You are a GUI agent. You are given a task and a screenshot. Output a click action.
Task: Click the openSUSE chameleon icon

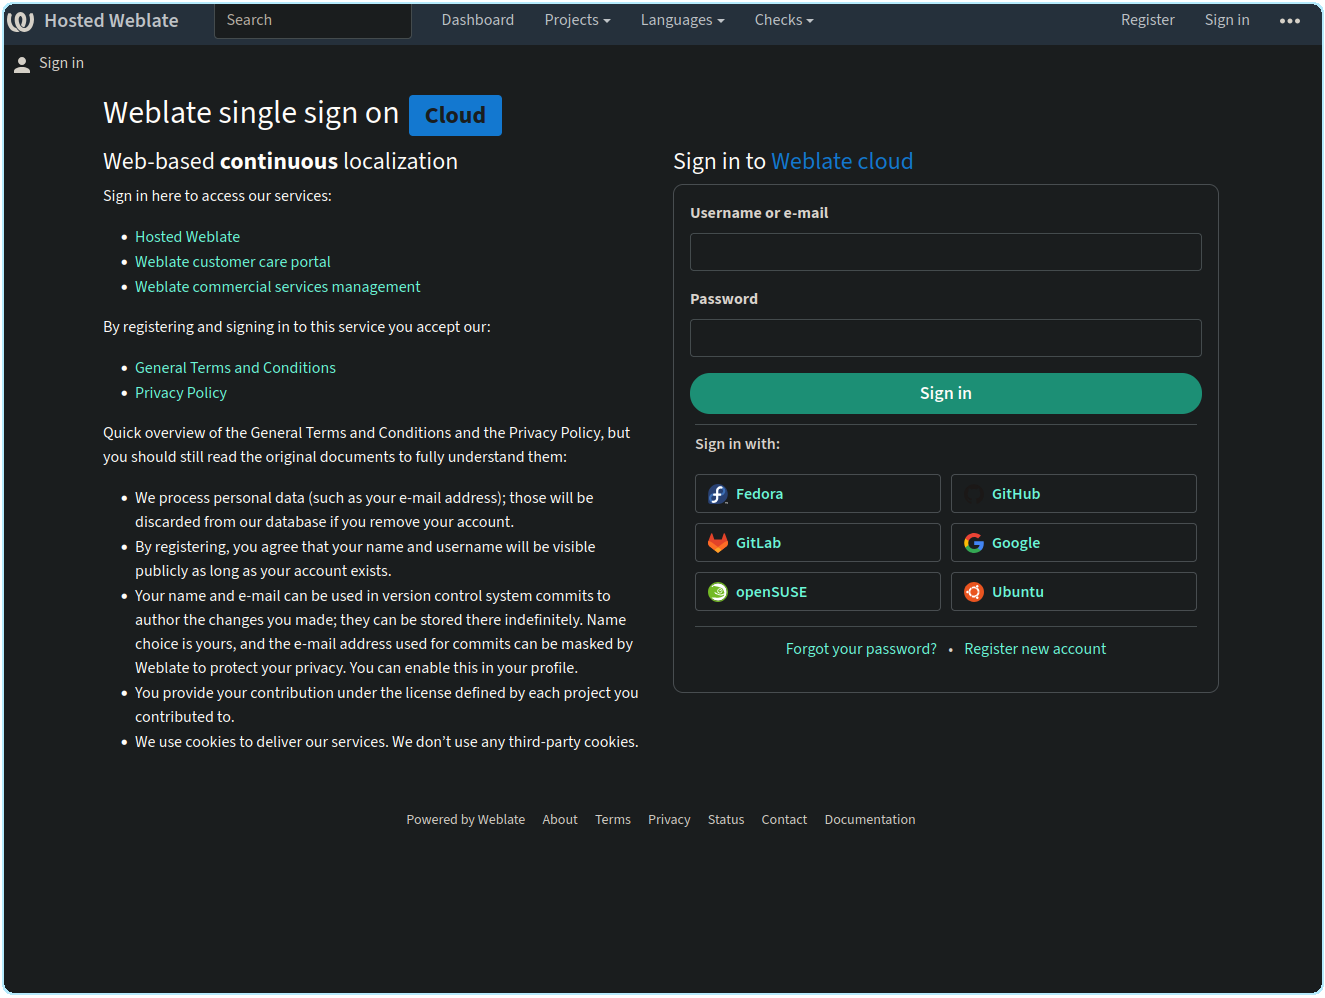tap(718, 592)
